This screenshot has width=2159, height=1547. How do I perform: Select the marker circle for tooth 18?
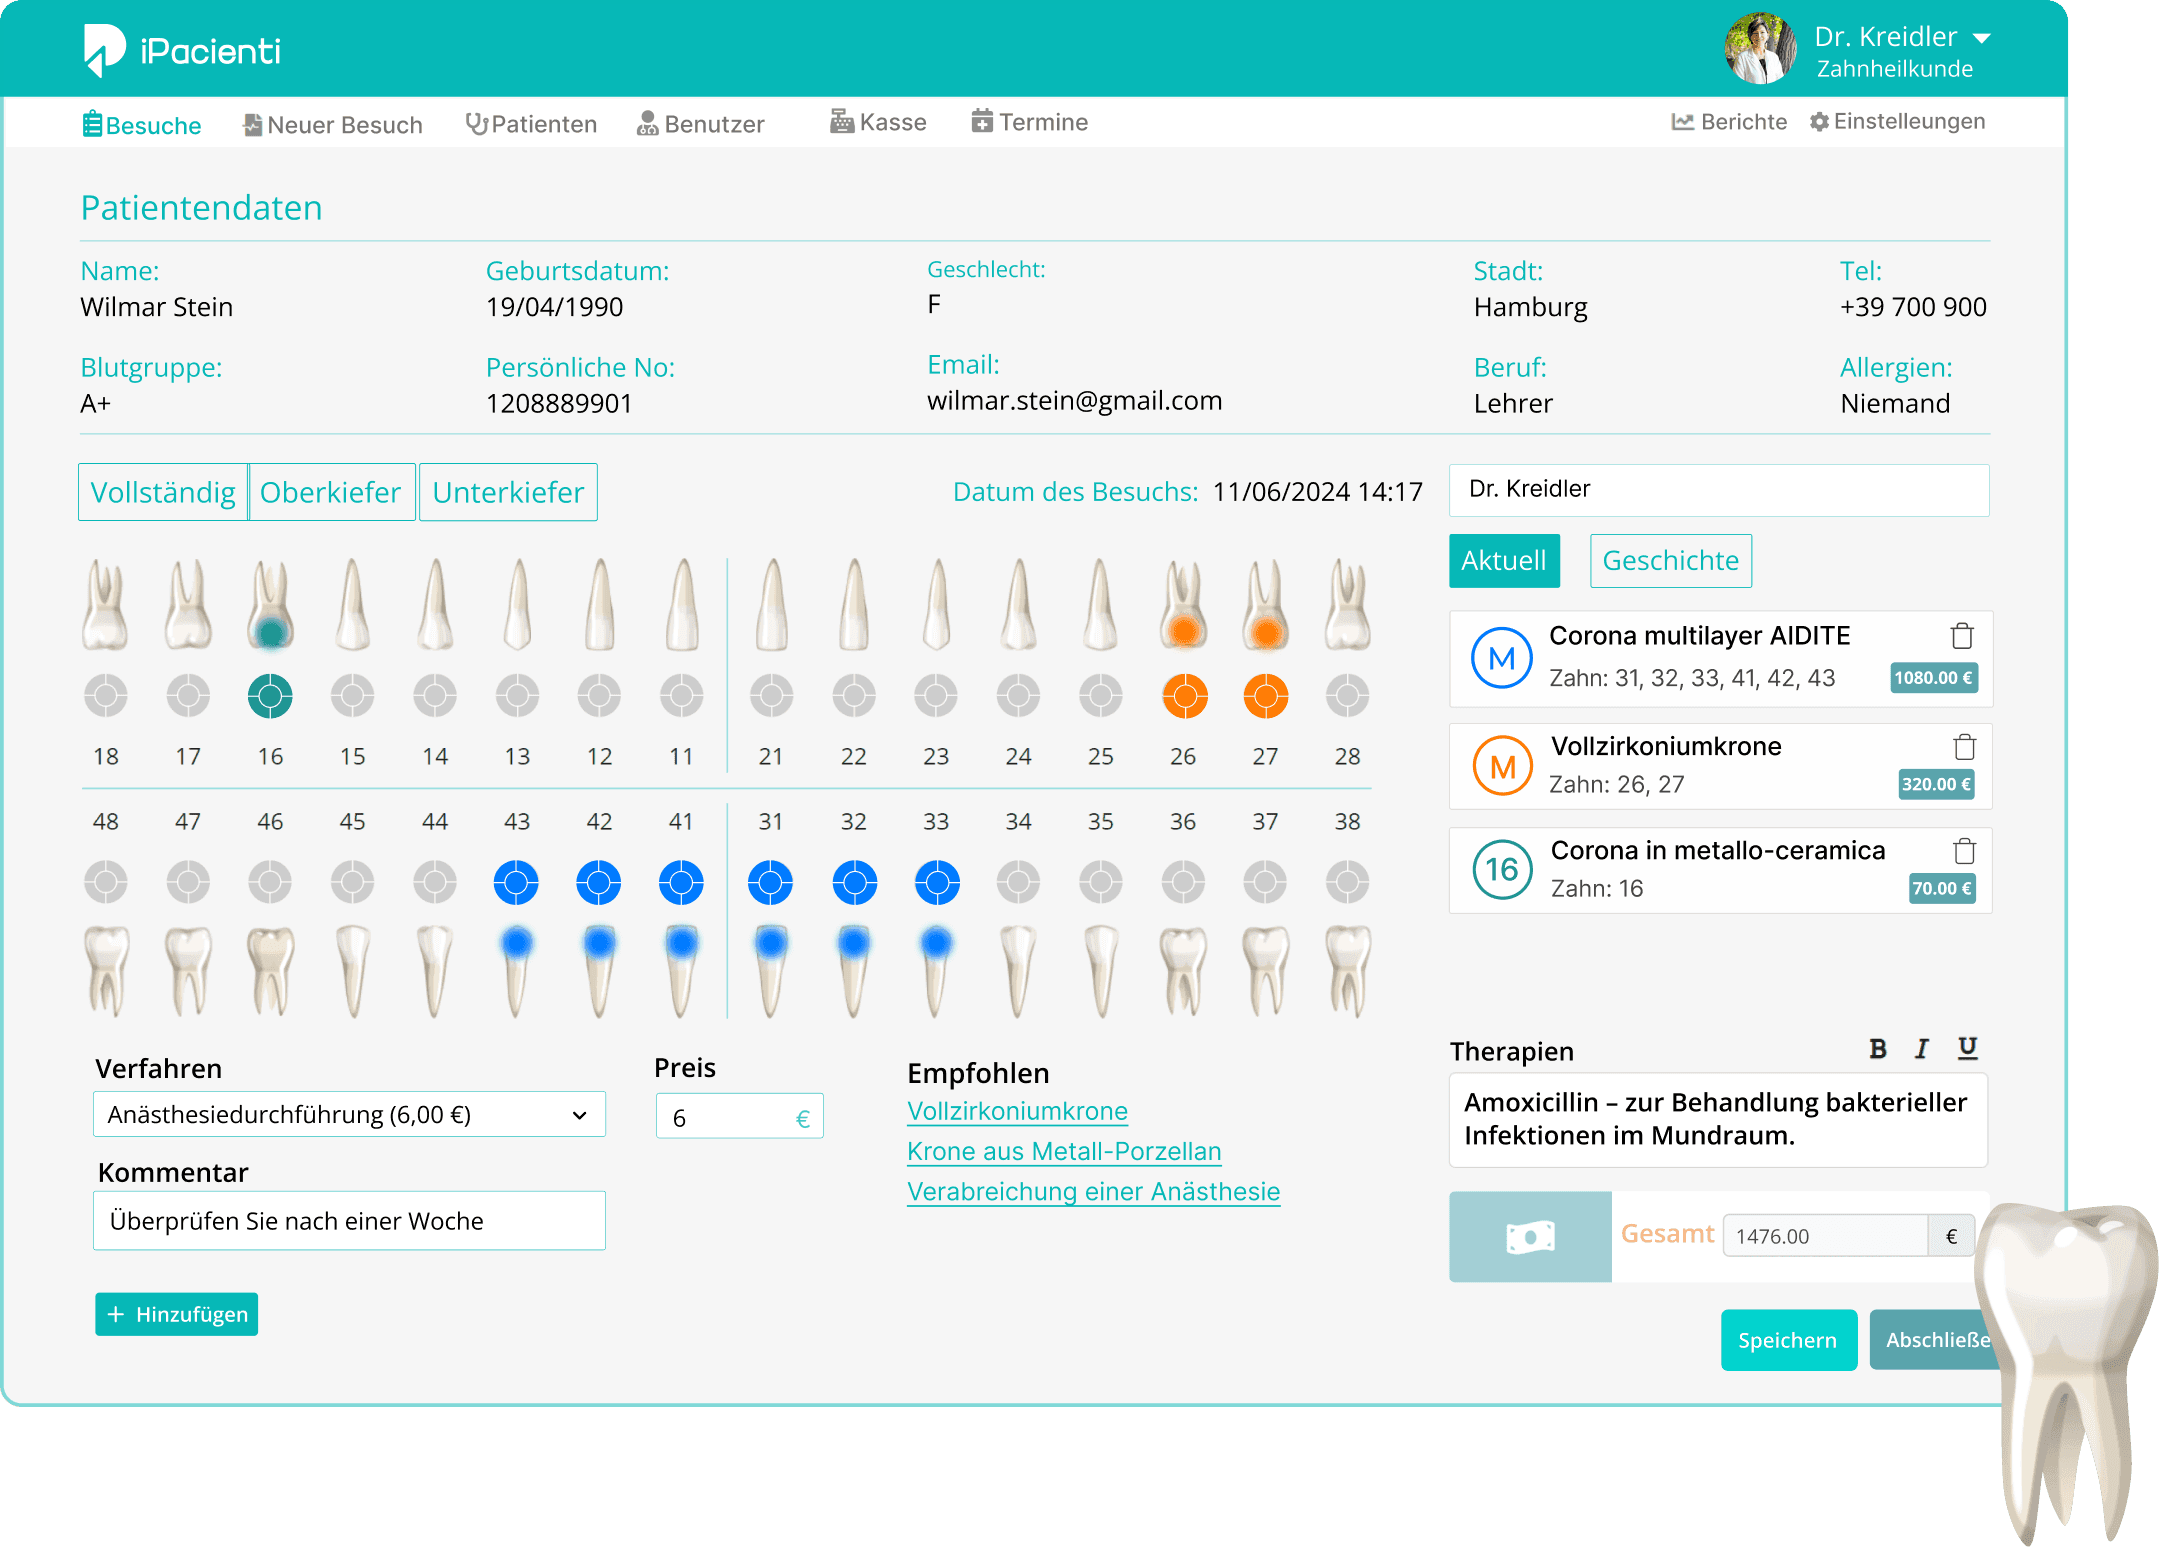pyautogui.click(x=106, y=696)
